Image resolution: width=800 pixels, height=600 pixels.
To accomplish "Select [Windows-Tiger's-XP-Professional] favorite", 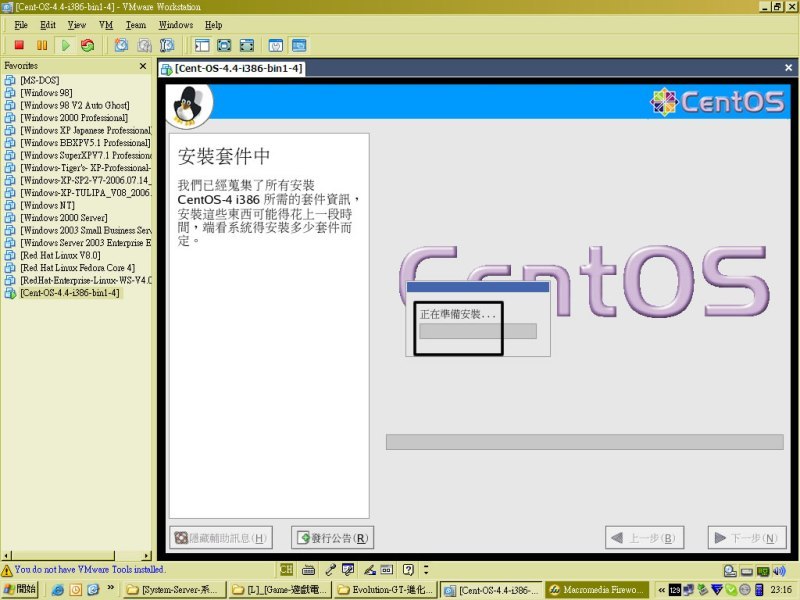I will click(x=86, y=168).
